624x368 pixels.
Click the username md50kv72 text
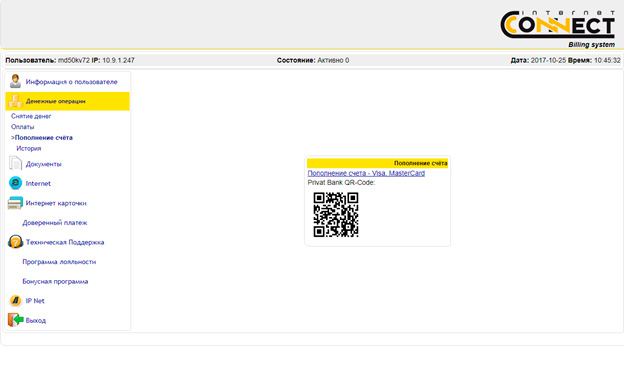[74, 60]
